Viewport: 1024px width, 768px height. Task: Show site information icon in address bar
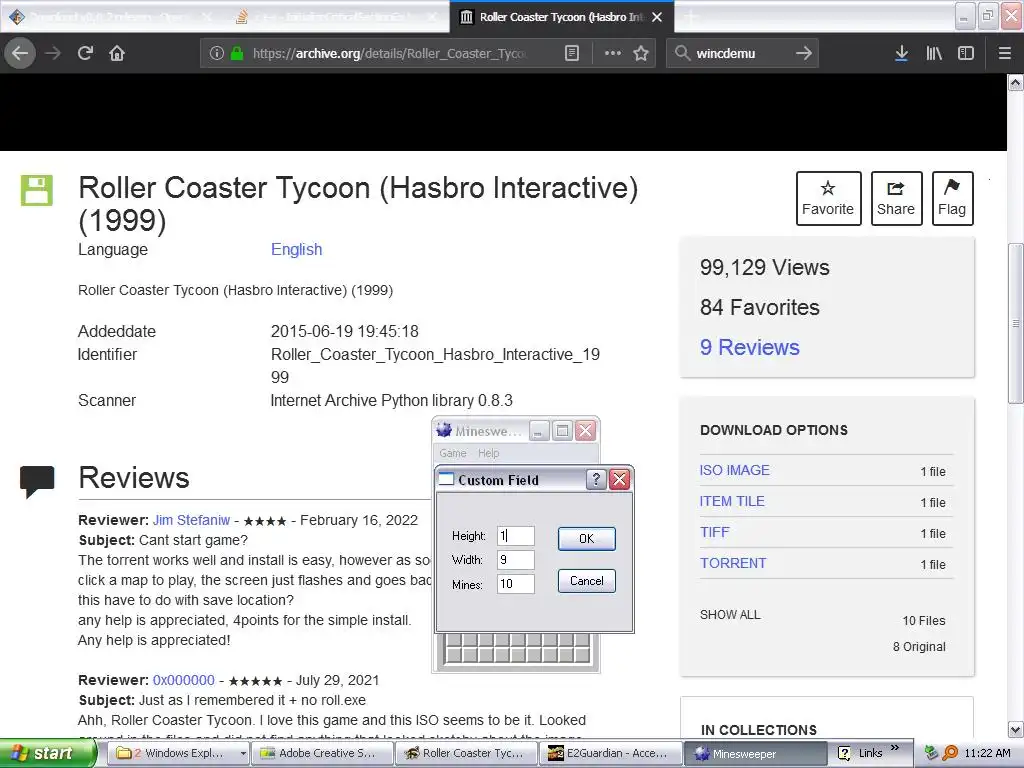217,53
